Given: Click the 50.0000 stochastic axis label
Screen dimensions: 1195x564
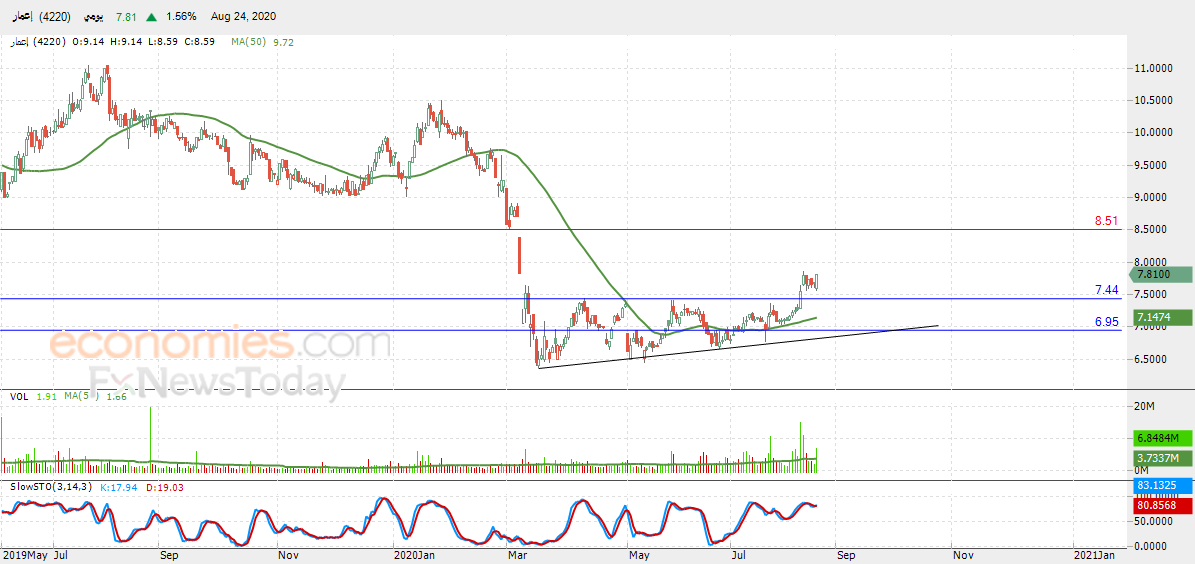Looking at the screenshot, I should (x=1153, y=521).
